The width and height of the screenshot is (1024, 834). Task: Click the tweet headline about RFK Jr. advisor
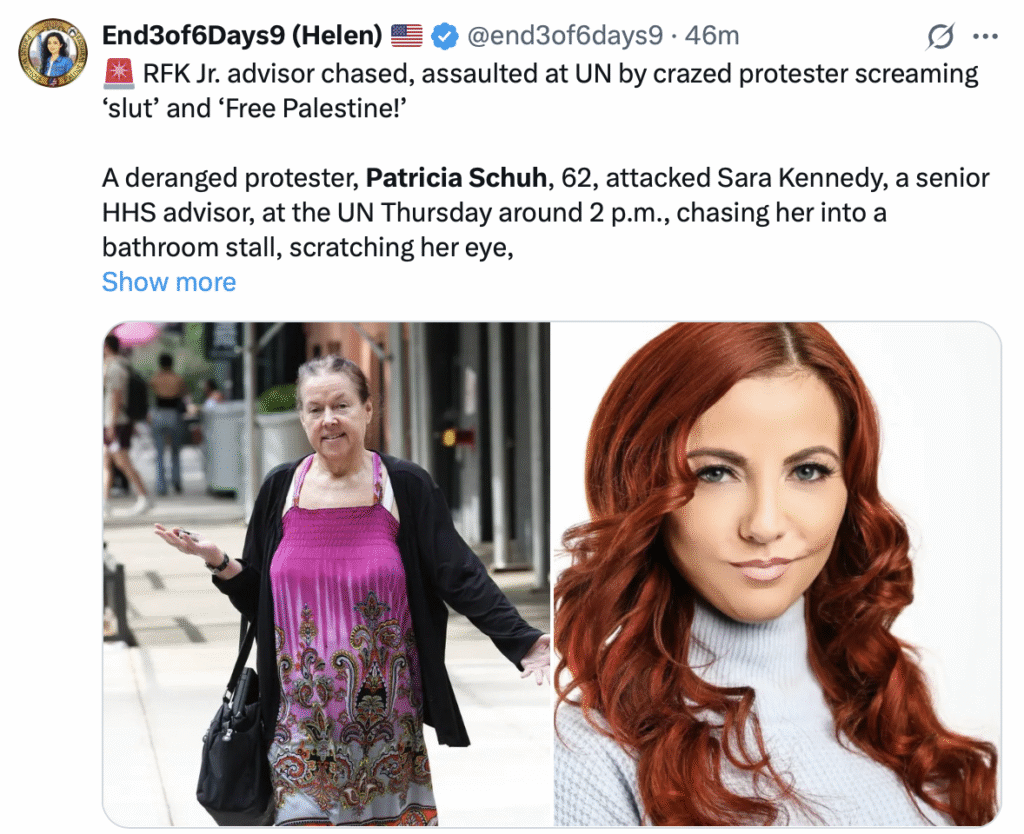[x=540, y=91]
